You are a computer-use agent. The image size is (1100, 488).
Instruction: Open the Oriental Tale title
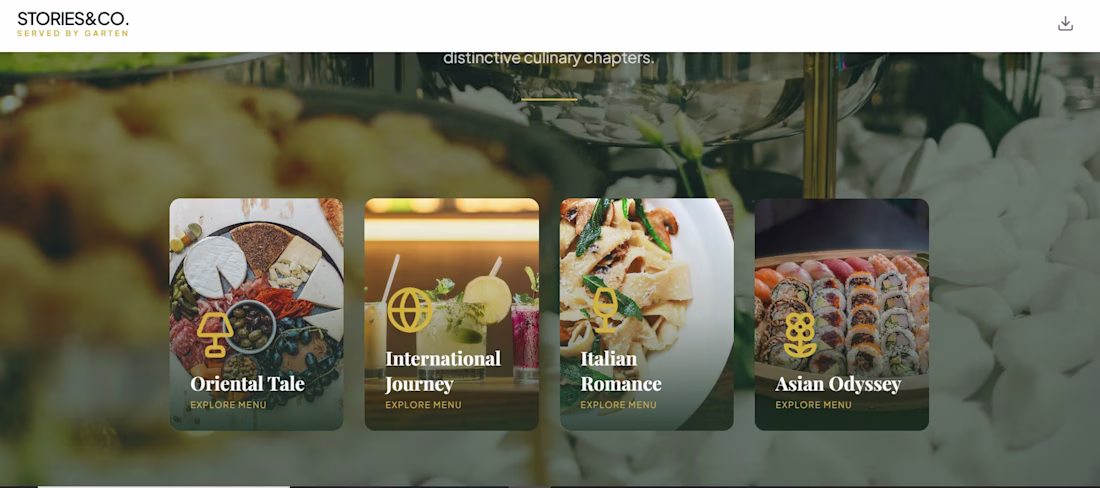pos(247,384)
